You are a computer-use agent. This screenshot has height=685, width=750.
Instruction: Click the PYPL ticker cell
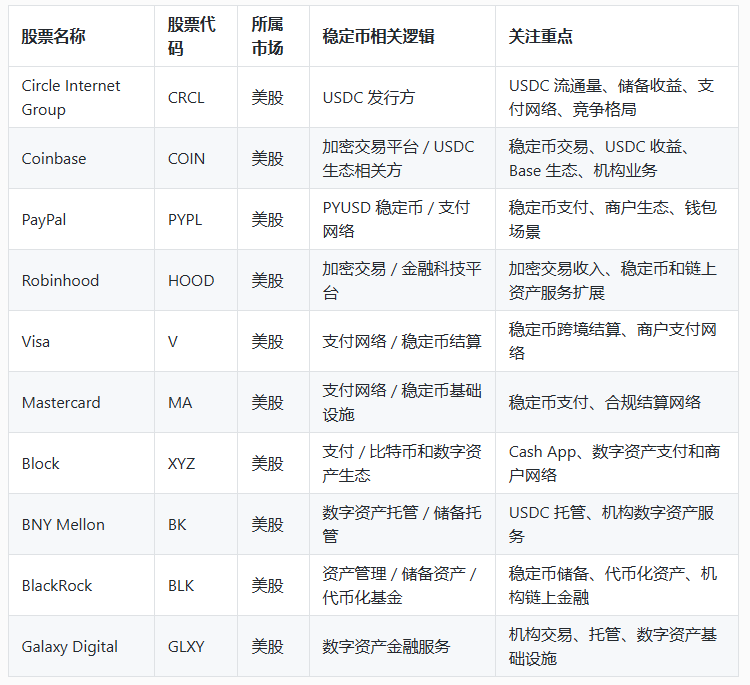tap(196, 219)
